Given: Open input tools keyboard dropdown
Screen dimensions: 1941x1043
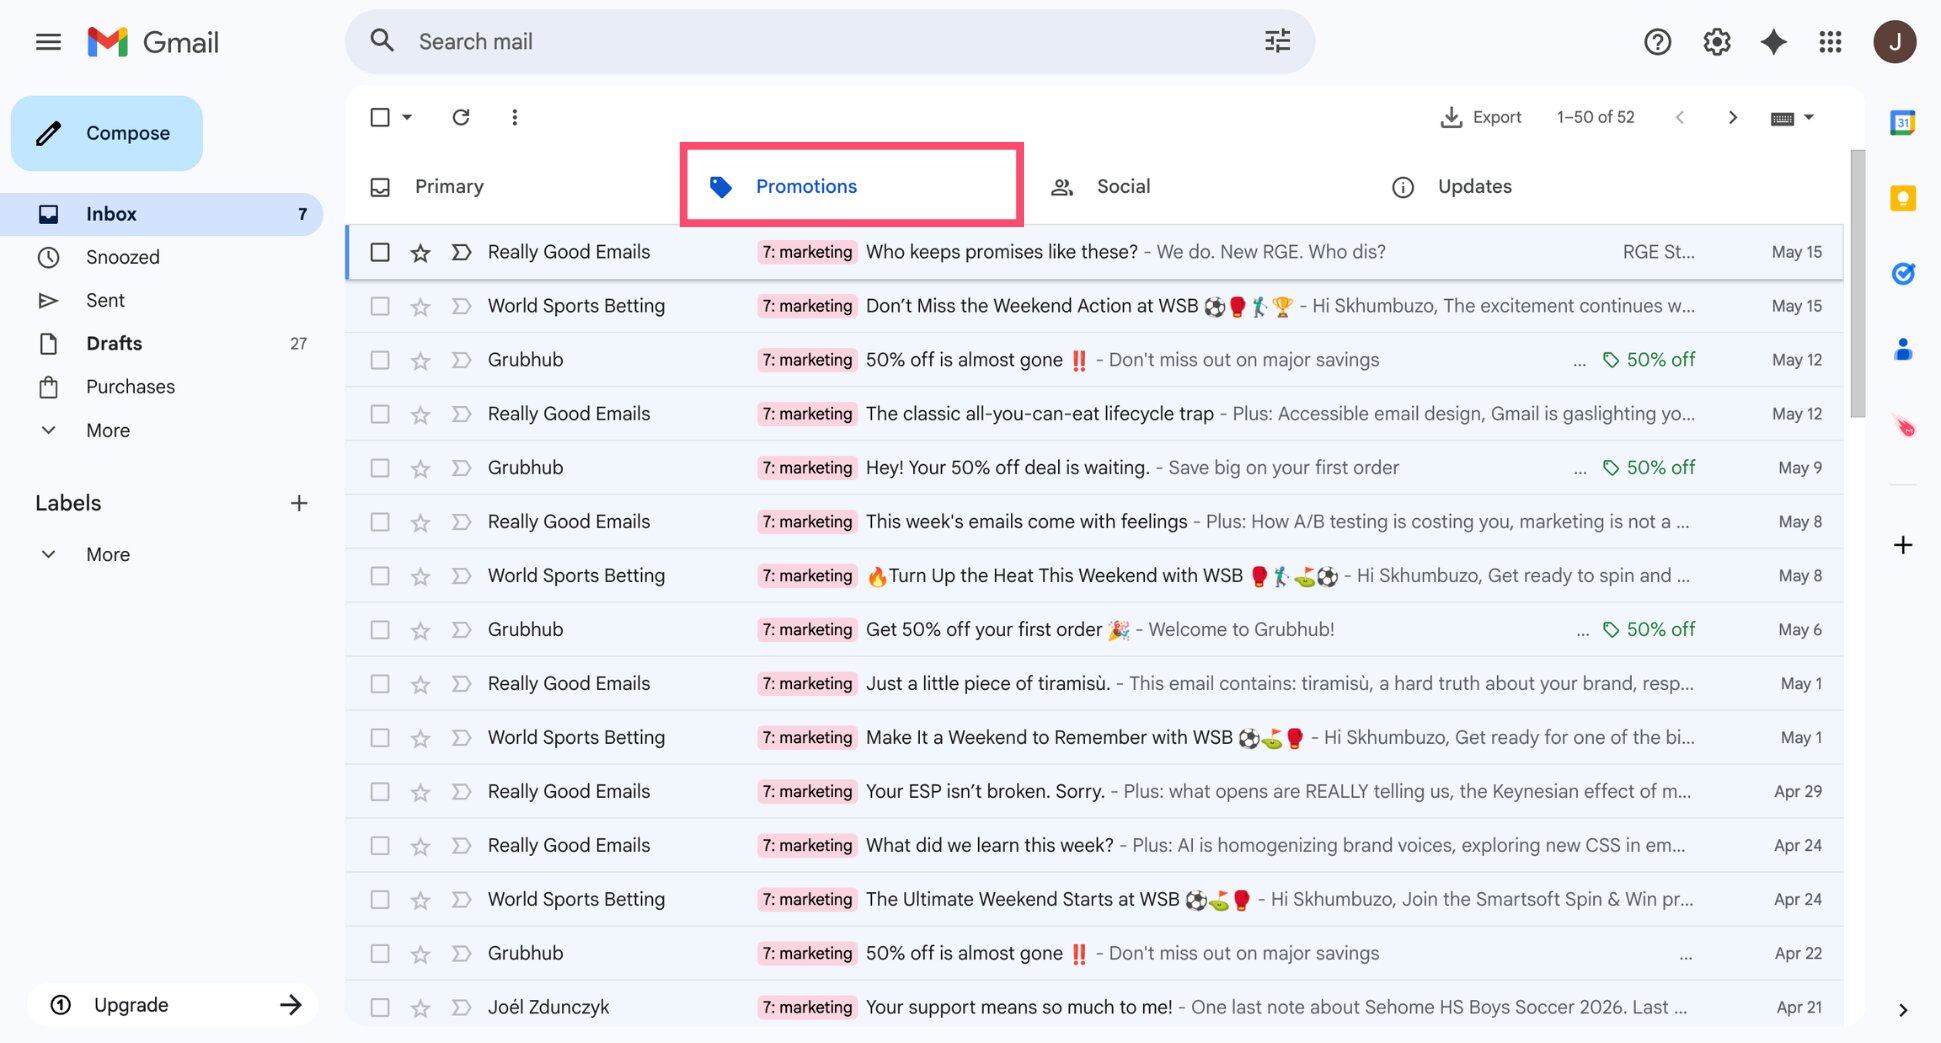Looking at the screenshot, I should 1791,118.
